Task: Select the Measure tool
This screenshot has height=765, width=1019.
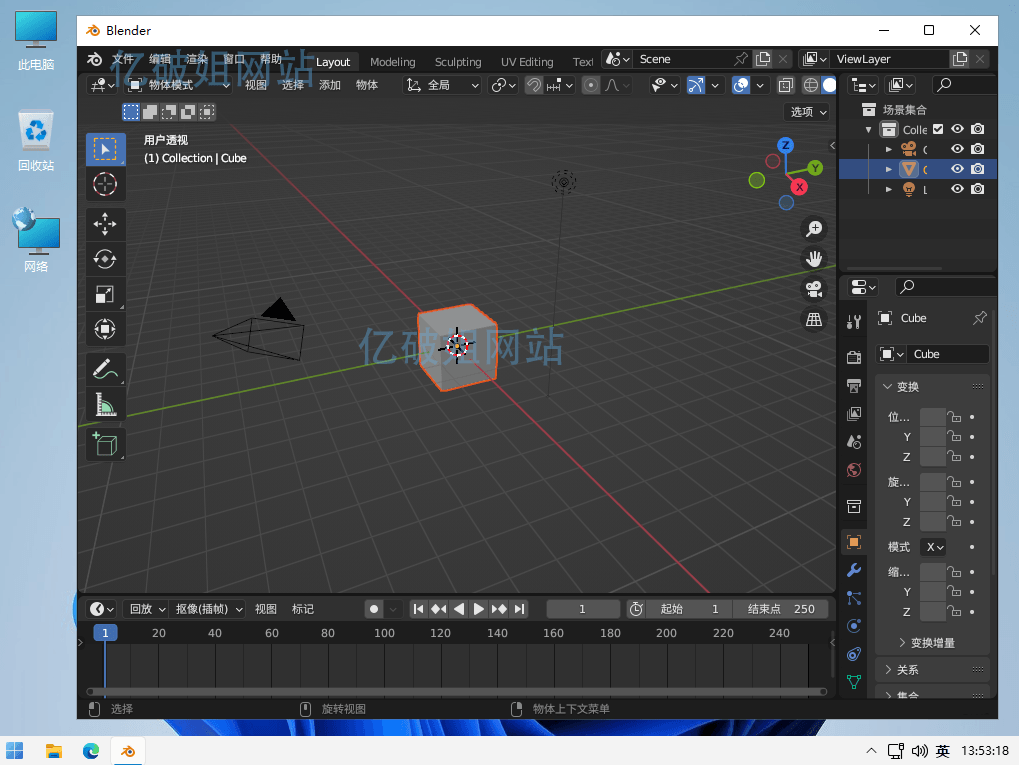Action: 105,404
